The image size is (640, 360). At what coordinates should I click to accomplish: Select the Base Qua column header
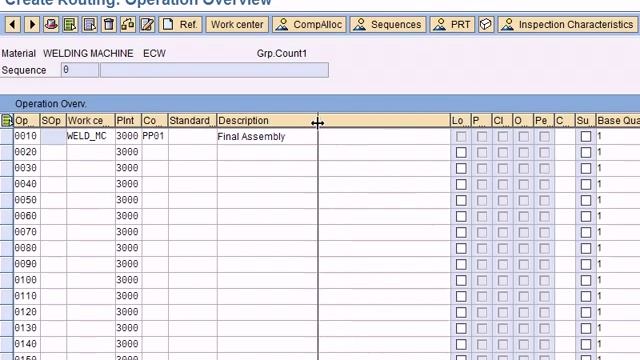pyautogui.click(x=618, y=120)
